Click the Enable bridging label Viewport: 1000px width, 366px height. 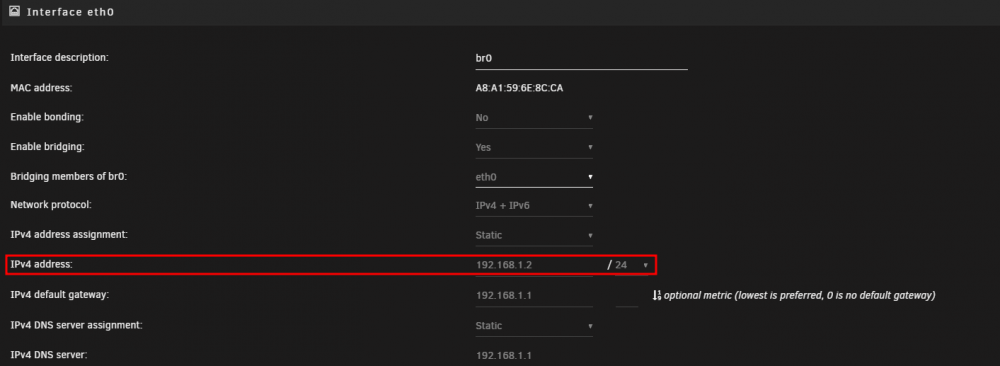point(48,147)
